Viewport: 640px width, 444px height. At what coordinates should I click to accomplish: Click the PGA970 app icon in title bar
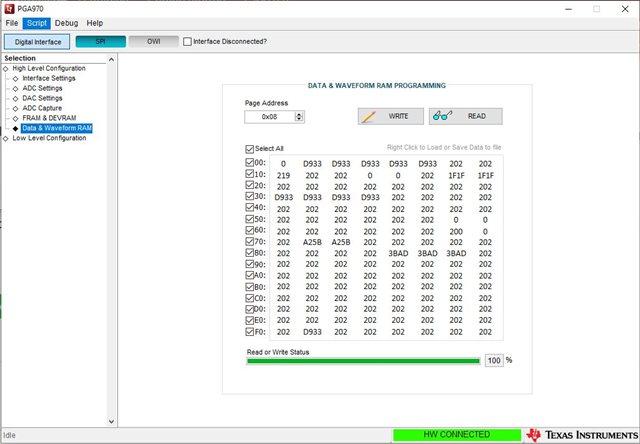[x=9, y=9]
